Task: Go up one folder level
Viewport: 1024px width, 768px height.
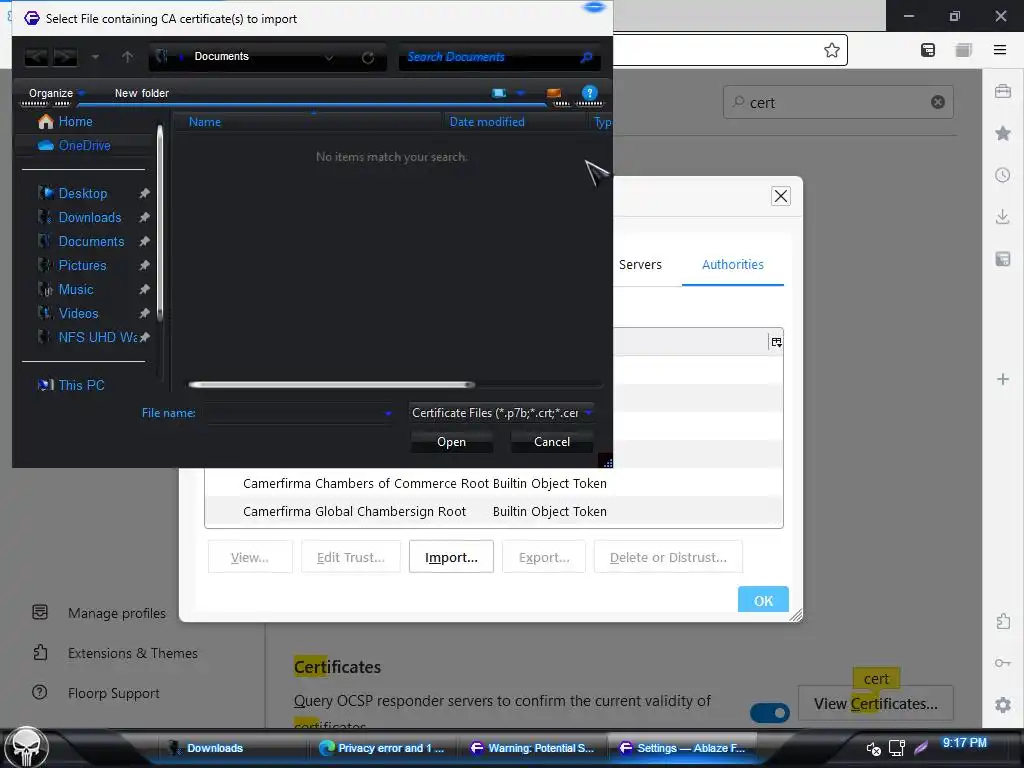Action: pos(127,57)
